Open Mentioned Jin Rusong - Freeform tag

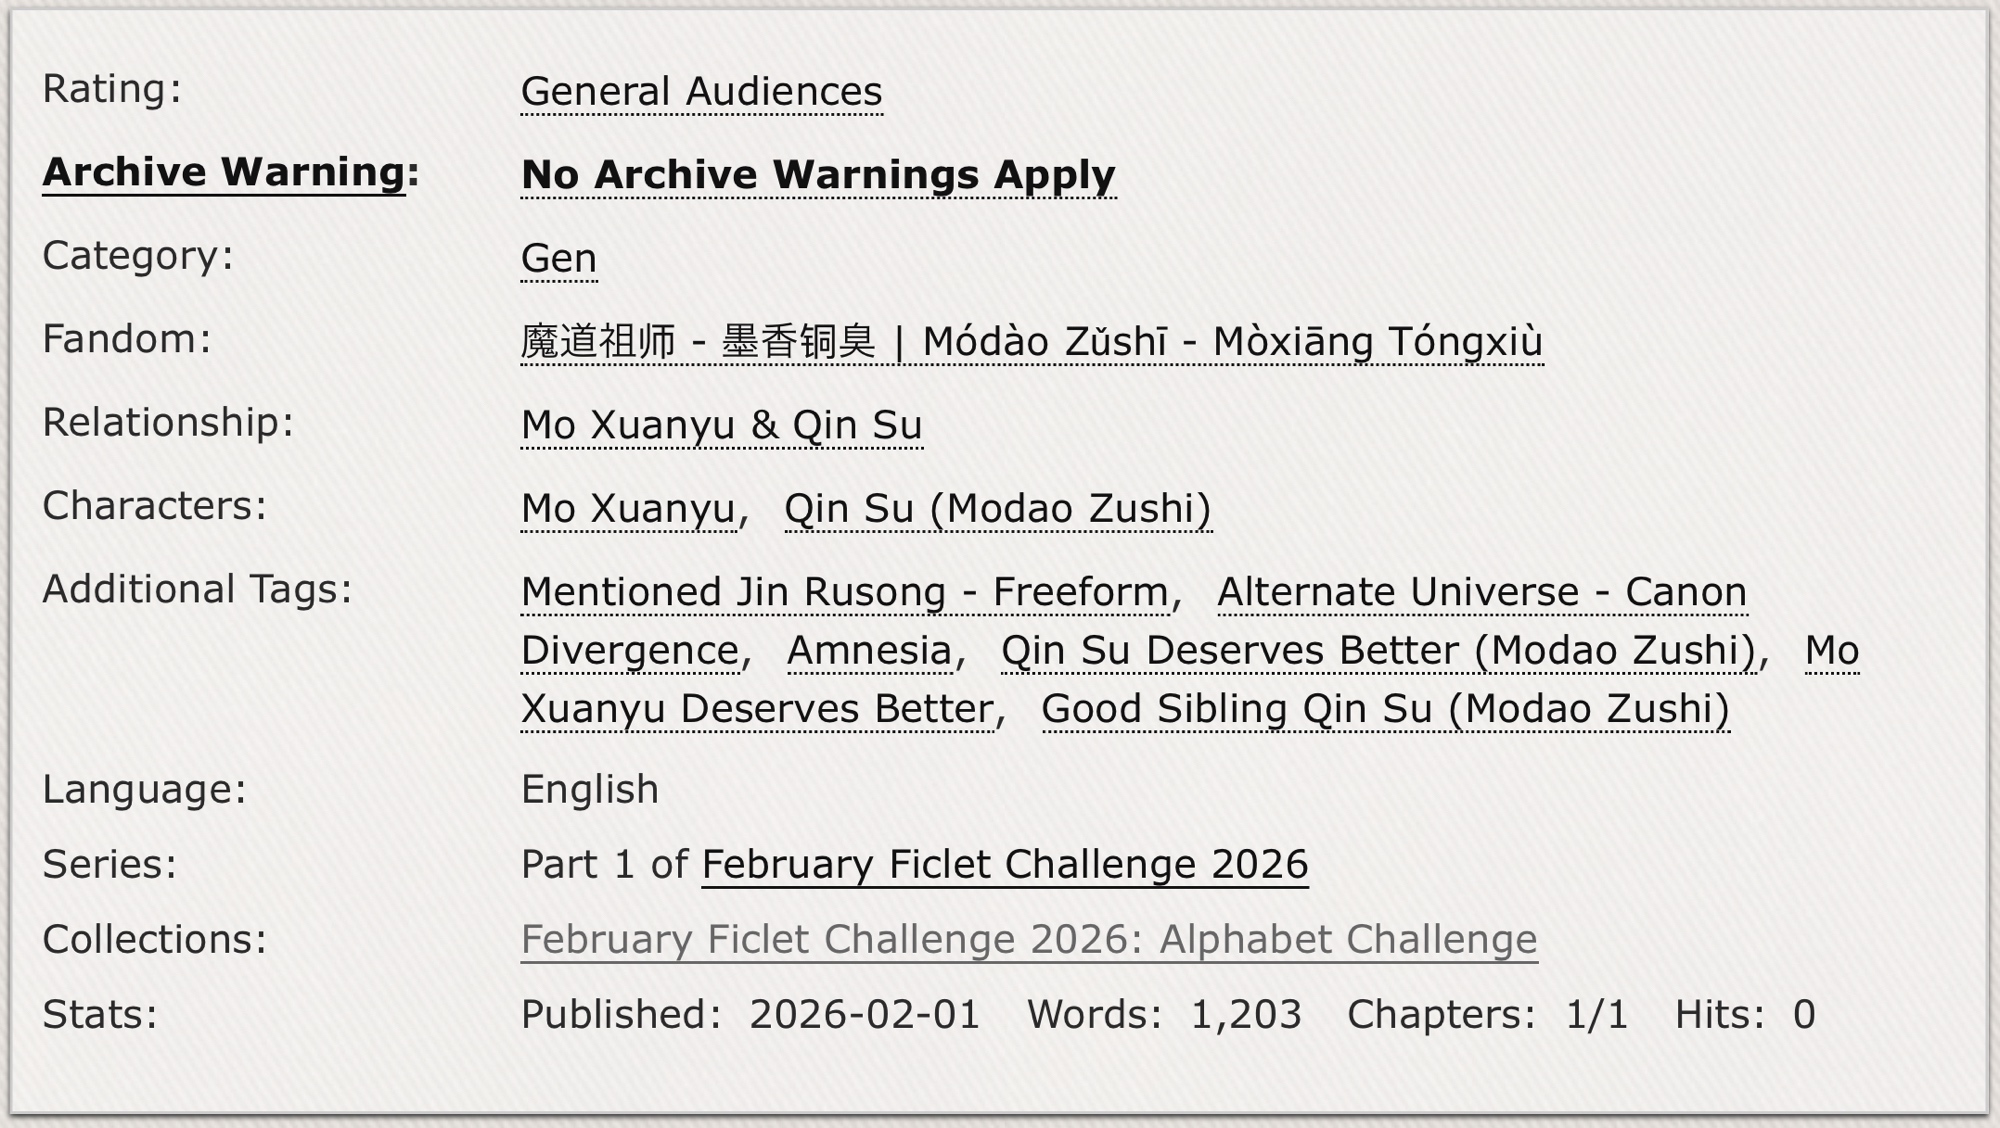click(x=845, y=592)
